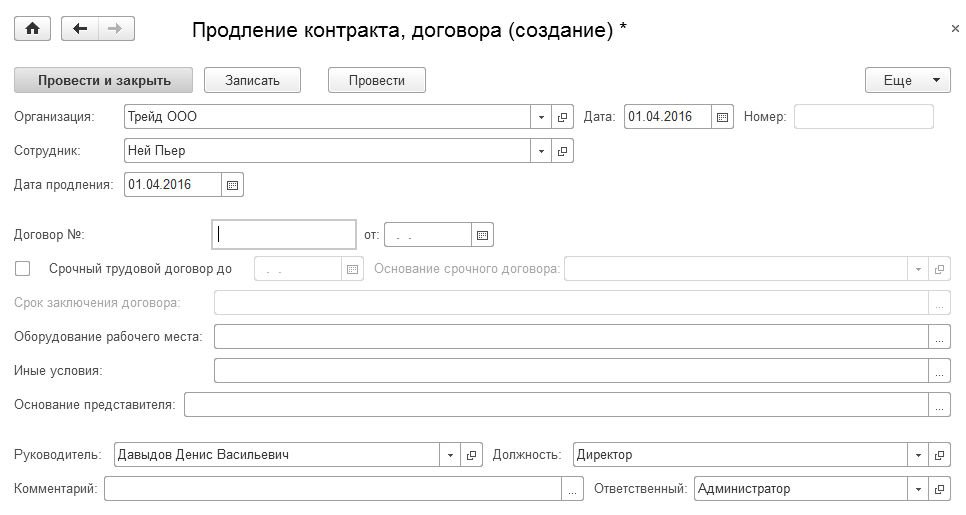
Task: Expand the Сотрудник dropdown list
Action: tap(541, 151)
